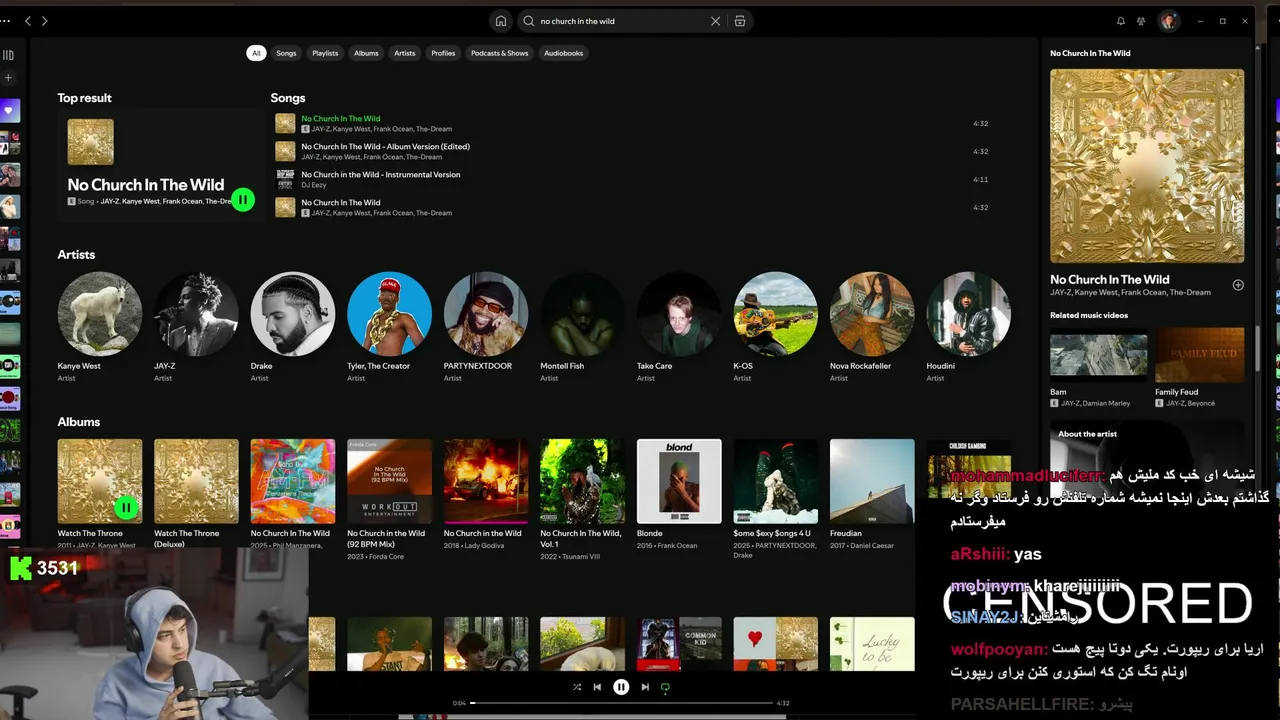Toggle shuffle in the player bar
Image resolution: width=1280 pixels, height=720 pixels.
tap(577, 687)
